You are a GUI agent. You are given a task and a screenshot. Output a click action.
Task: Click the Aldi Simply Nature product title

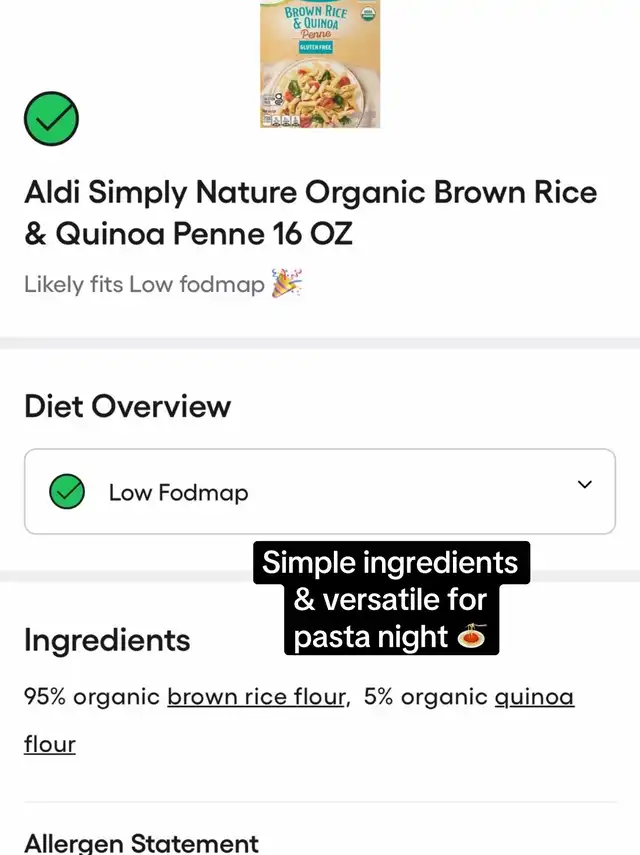click(x=310, y=212)
